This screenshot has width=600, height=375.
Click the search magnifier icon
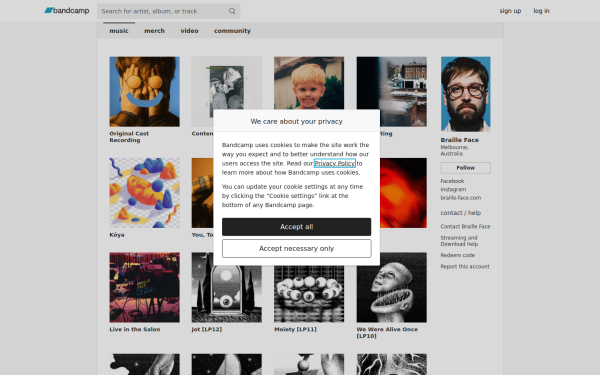(232, 11)
